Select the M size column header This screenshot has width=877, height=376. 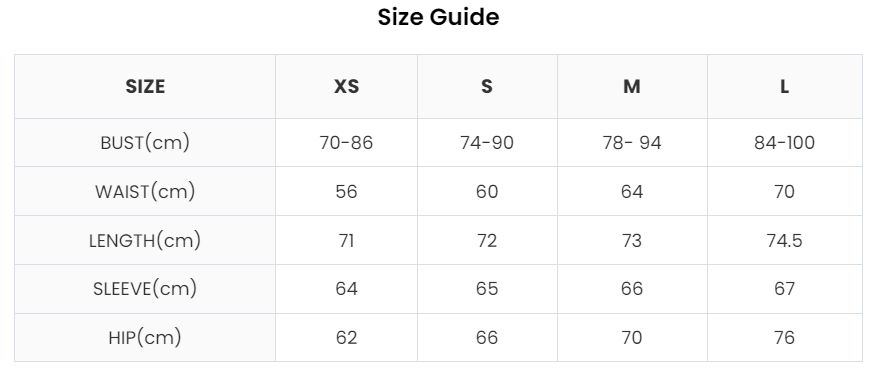(631, 87)
